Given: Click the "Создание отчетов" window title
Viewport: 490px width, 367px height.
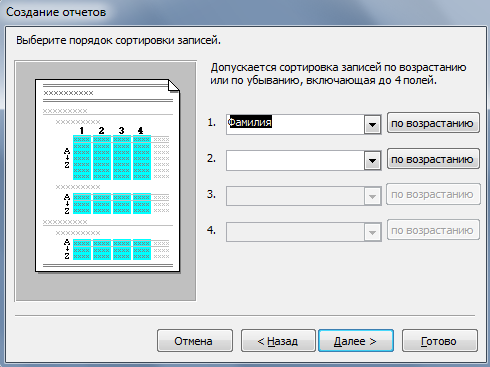Looking at the screenshot, I should coord(56,12).
